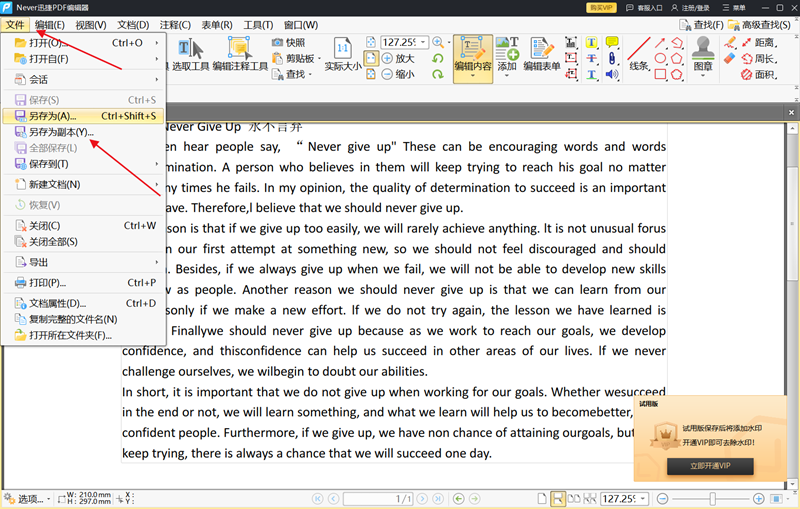Click the 快照 snapshot camera tool
Viewport: 800px width, 509px height.
[x=288, y=43]
